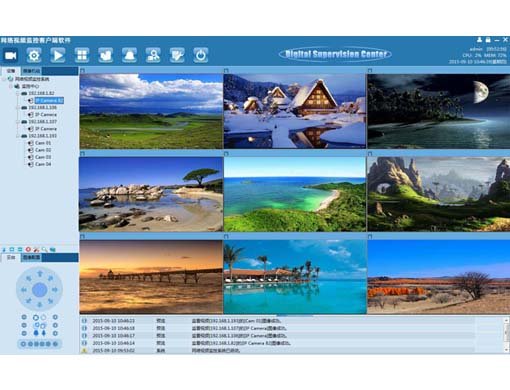The width and height of the screenshot is (510, 390).
Task: Switch to the first device list tab
Action: pyautogui.click(x=11, y=71)
